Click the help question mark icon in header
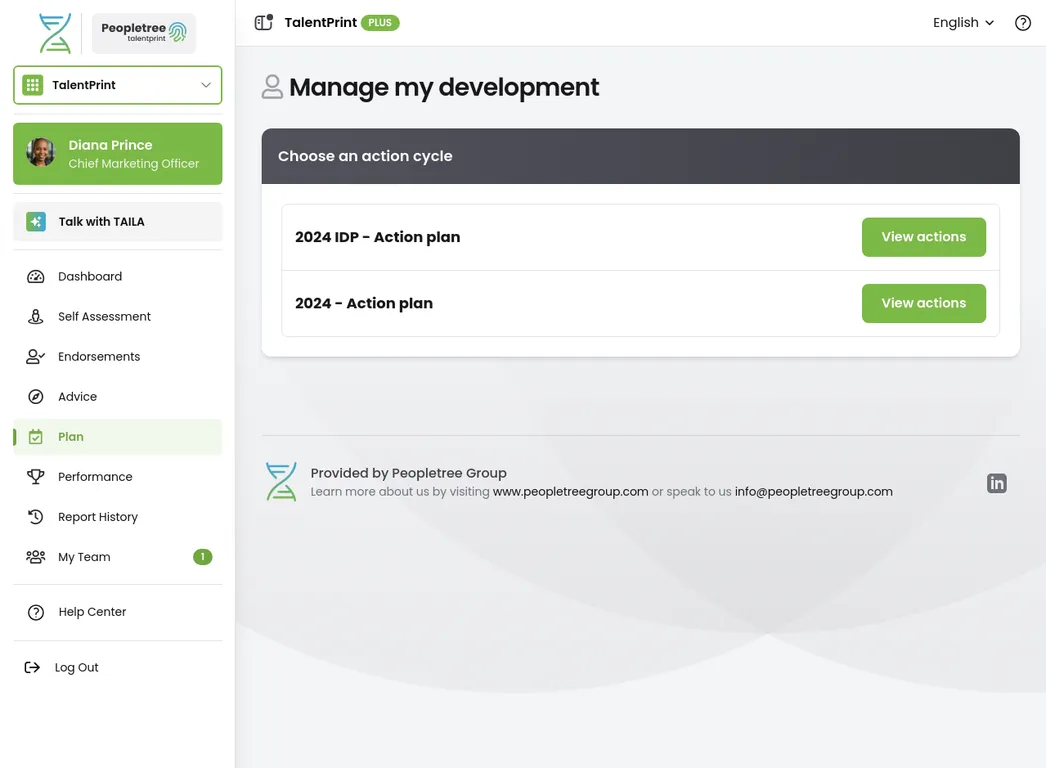This screenshot has height=768, width=1046. point(1023,23)
